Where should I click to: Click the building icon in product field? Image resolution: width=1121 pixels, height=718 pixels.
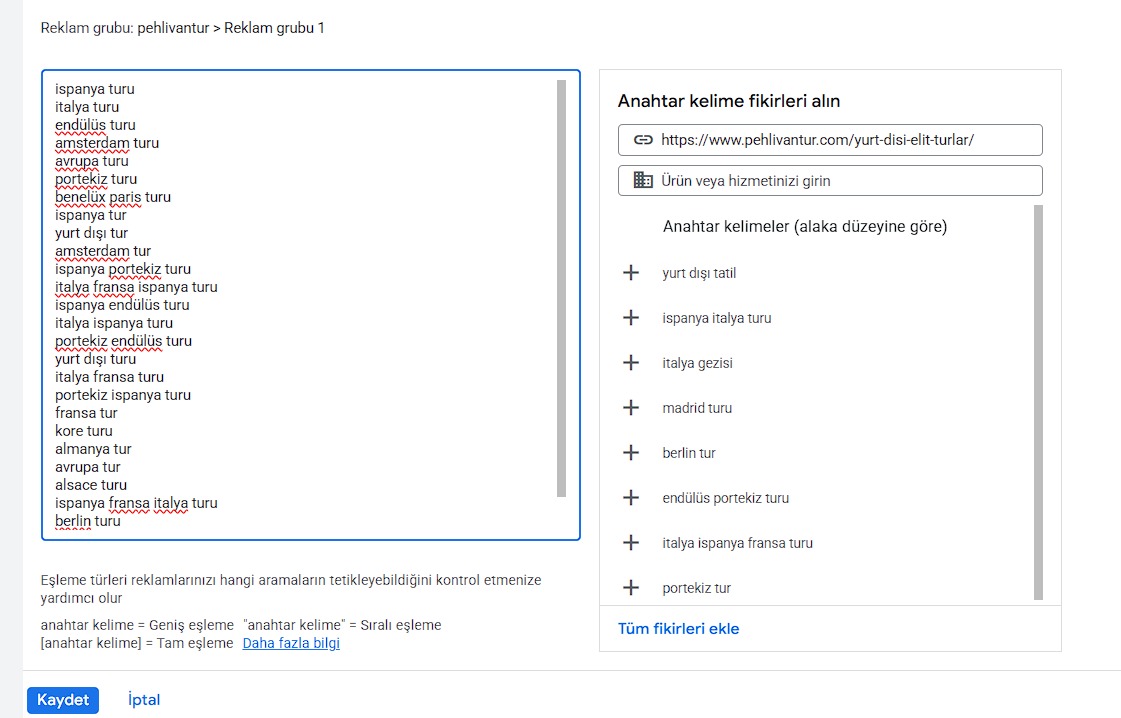click(x=643, y=181)
